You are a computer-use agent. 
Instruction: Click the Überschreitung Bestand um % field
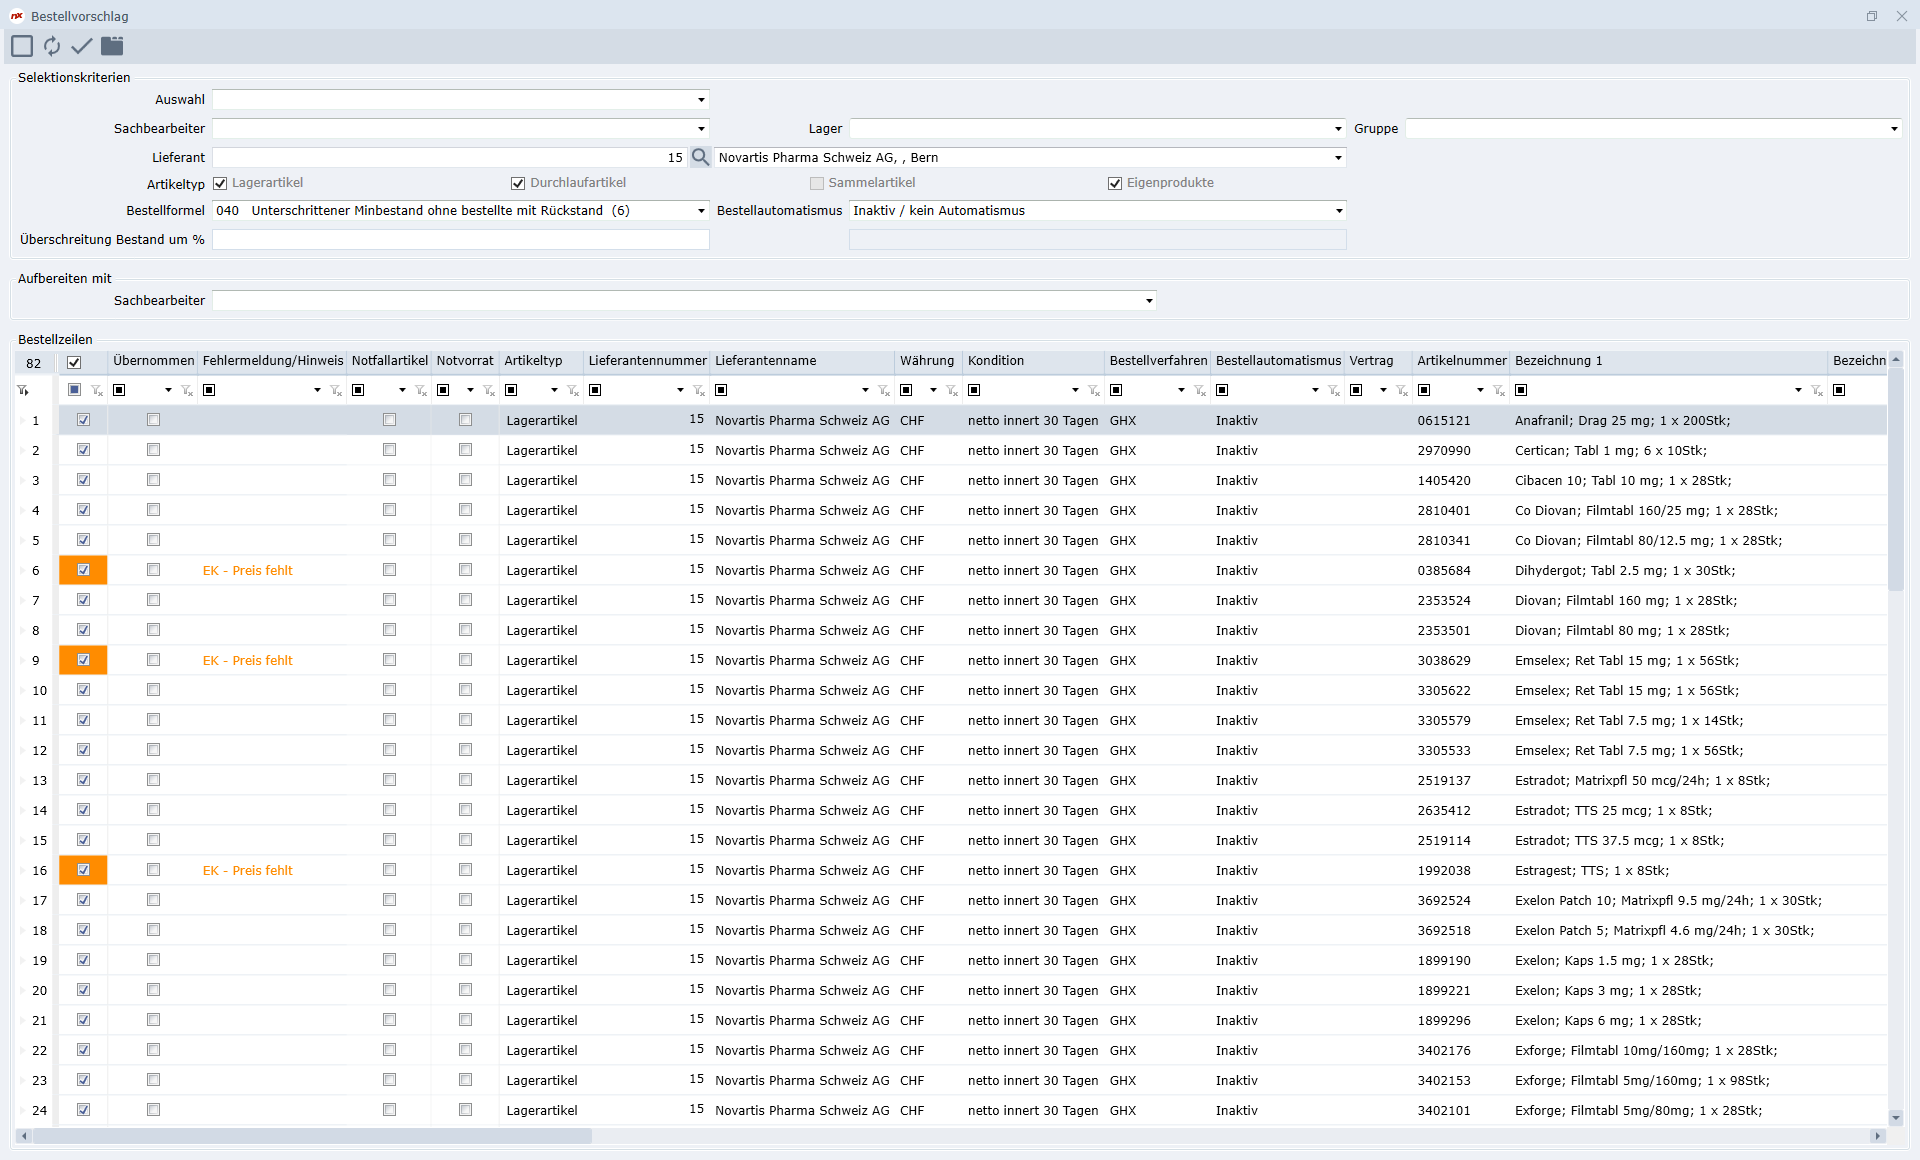[x=460, y=240]
